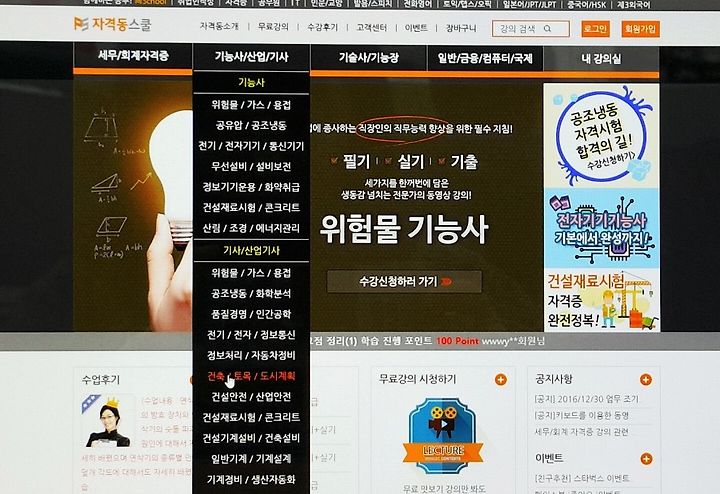Choose 건설기계설비 / 건축설비
Viewport: 720px width, 494px height.
pyautogui.click(x=251, y=438)
